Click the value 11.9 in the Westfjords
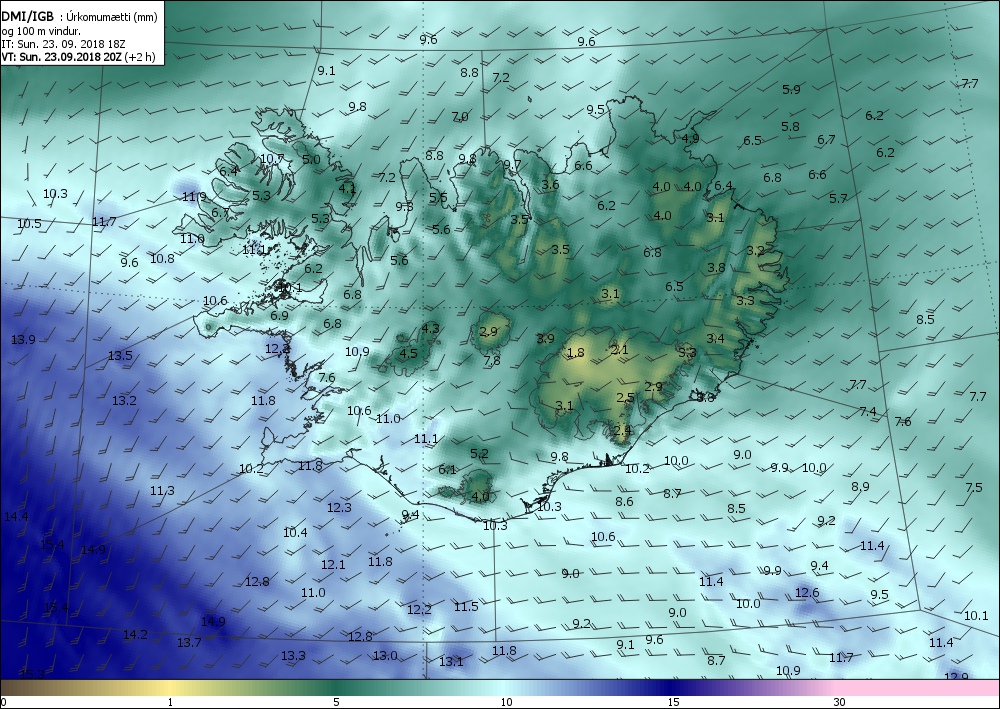 [195, 196]
